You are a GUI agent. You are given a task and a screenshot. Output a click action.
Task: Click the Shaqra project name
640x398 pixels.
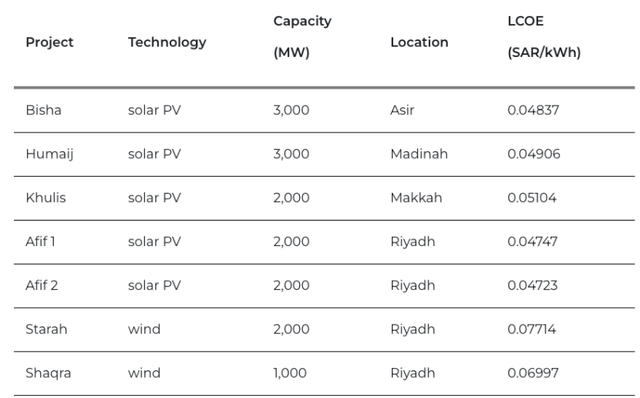[x=48, y=374]
